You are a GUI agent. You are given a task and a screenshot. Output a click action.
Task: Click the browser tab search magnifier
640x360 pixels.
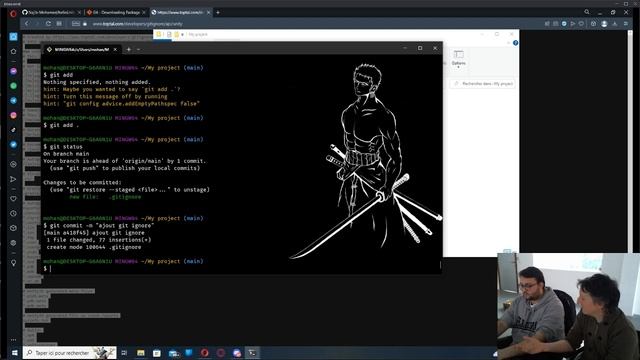[x=587, y=12]
